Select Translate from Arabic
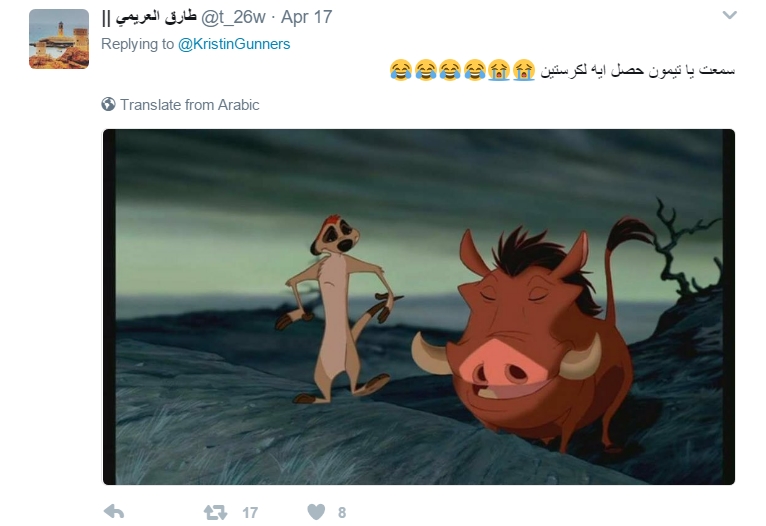Viewport: 766px width, 526px height. [x=190, y=105]
